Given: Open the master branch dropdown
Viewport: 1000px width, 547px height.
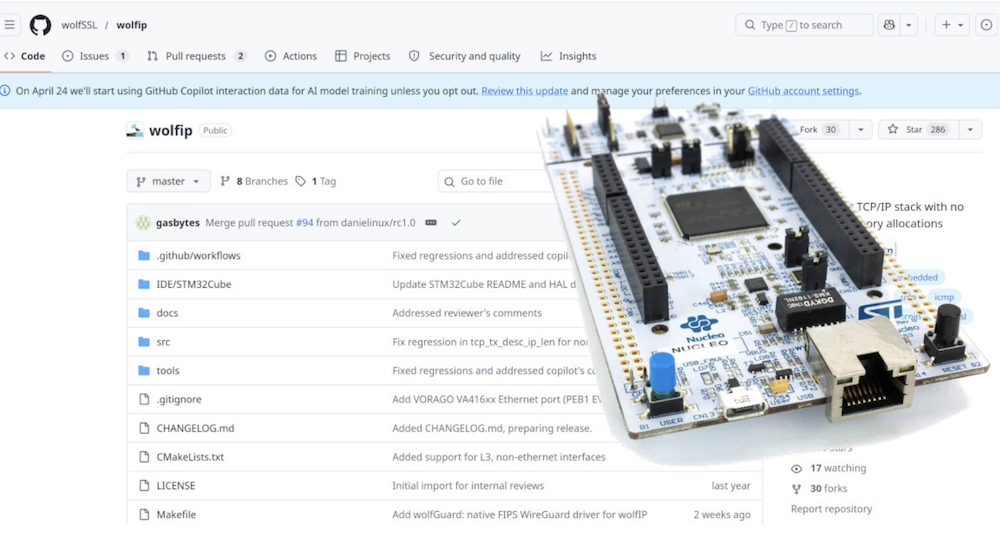Looking at the screenshot, I should click(x=168, y=181).
